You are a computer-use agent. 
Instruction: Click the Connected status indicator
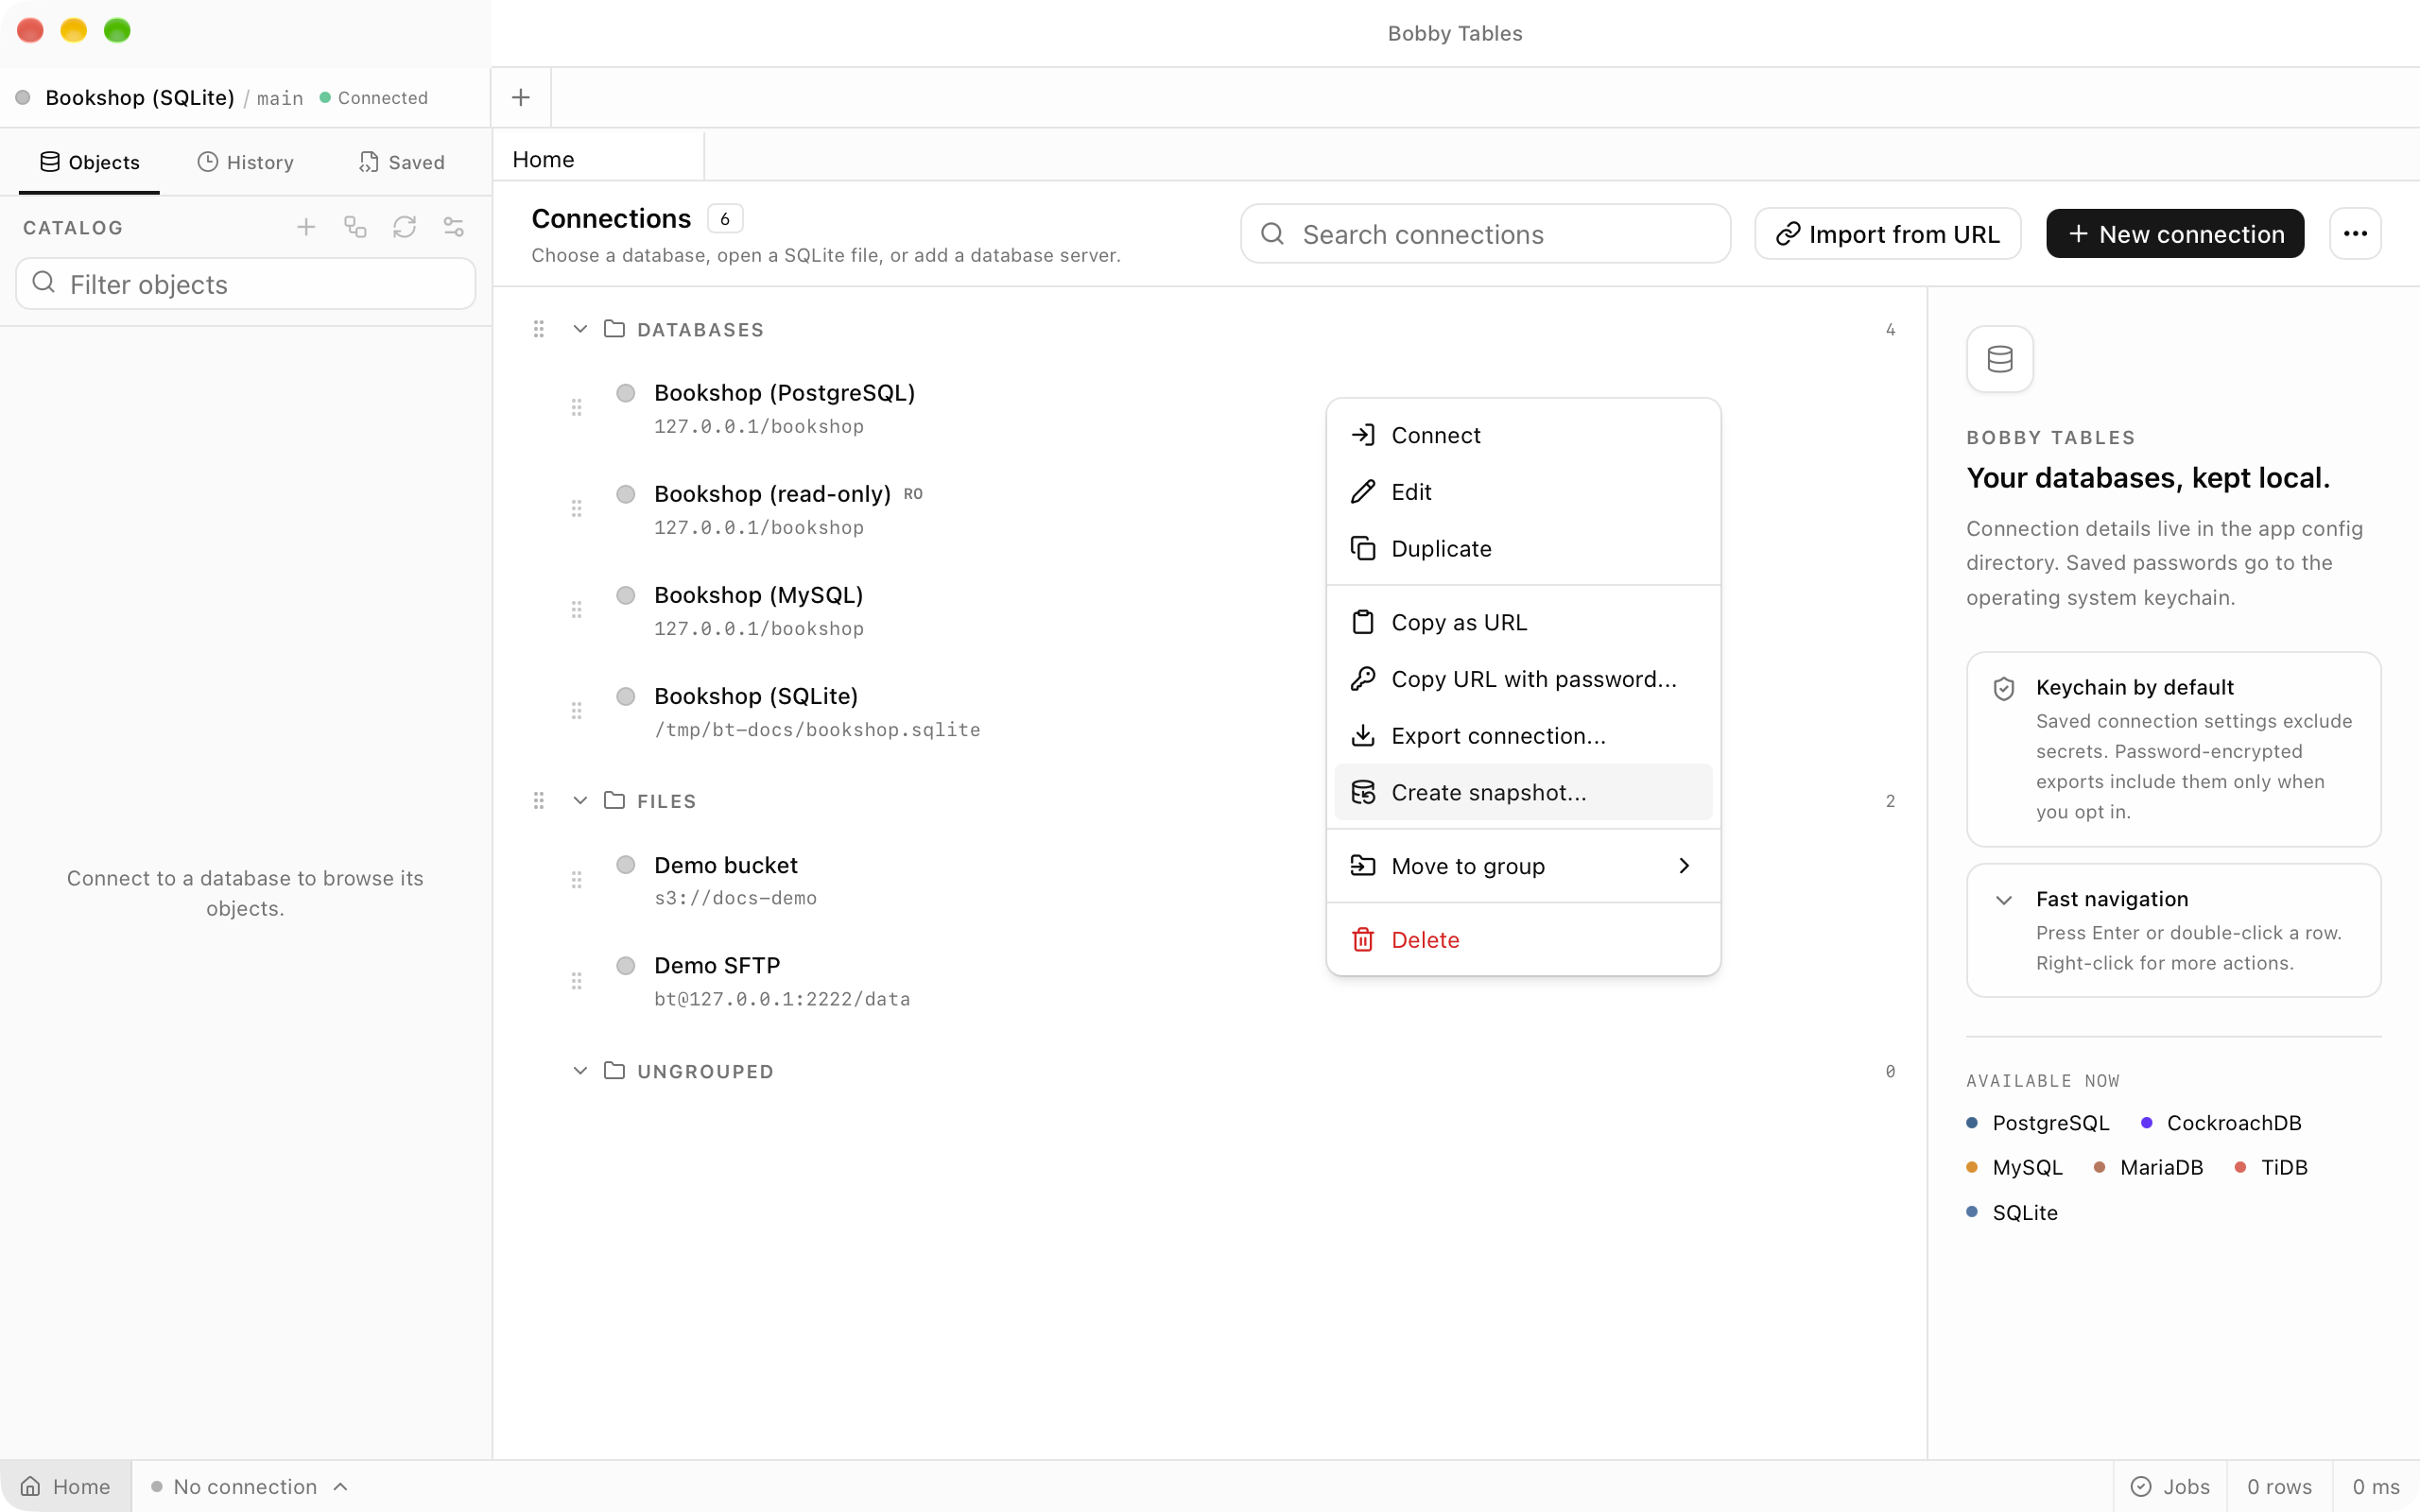[x=374, y=97]
